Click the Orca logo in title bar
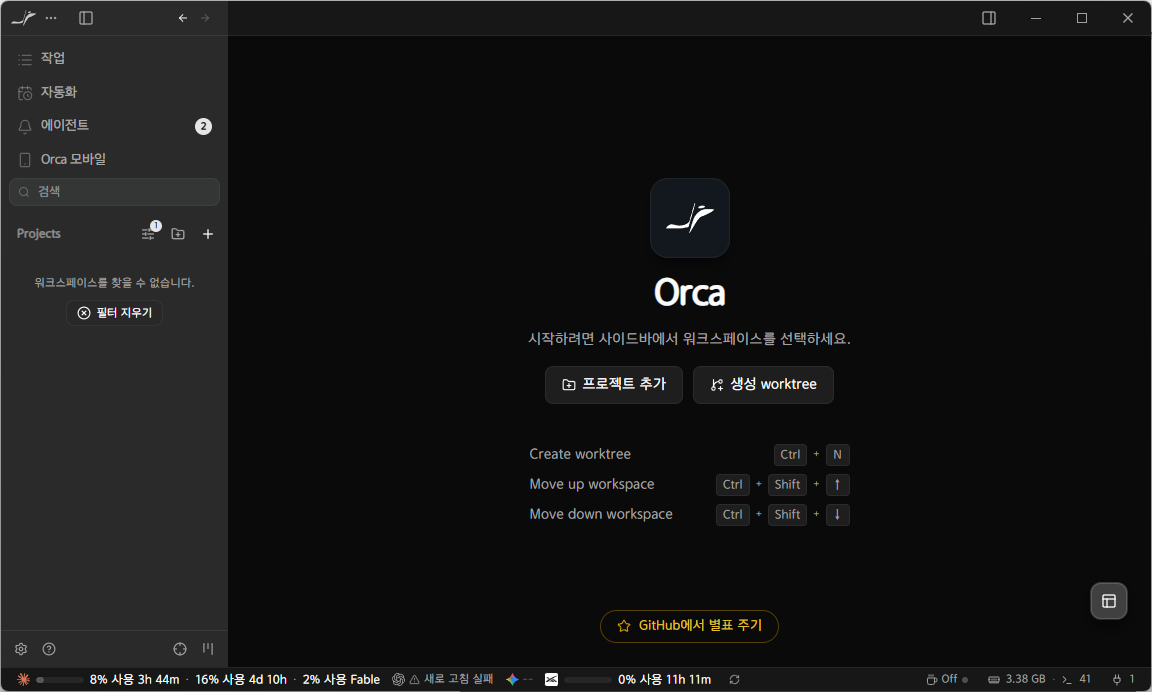The width and height of the screenshot is (1152, 692). click(x=24, y=18)
